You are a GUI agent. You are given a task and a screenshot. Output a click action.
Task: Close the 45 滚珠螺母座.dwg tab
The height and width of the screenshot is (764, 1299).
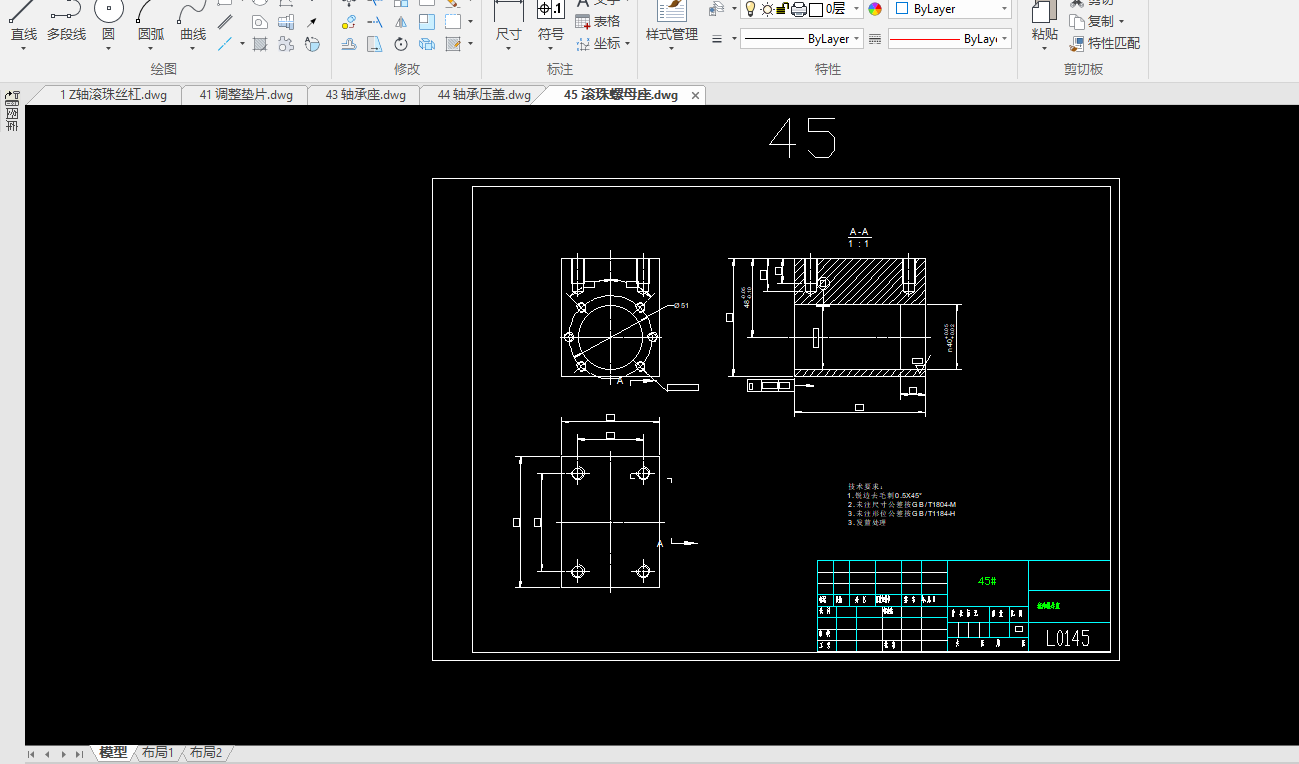[695, 95]
